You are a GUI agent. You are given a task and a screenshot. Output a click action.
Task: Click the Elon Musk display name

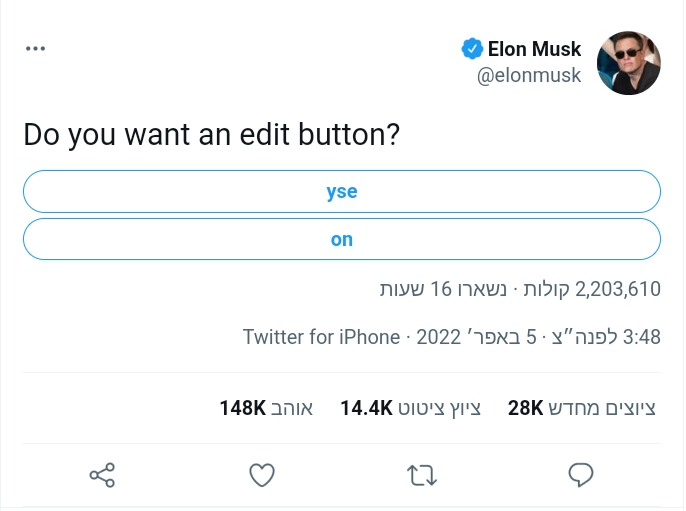[534, 49]
